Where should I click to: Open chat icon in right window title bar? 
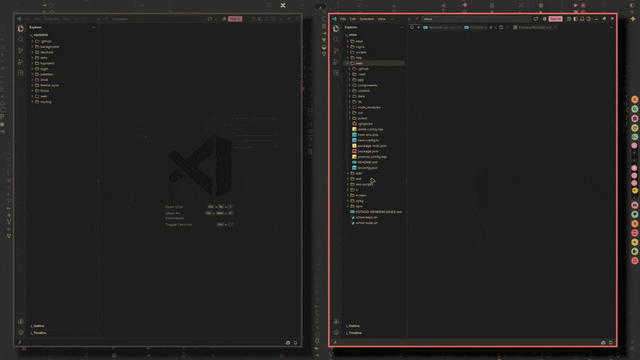tap(536, 19)
